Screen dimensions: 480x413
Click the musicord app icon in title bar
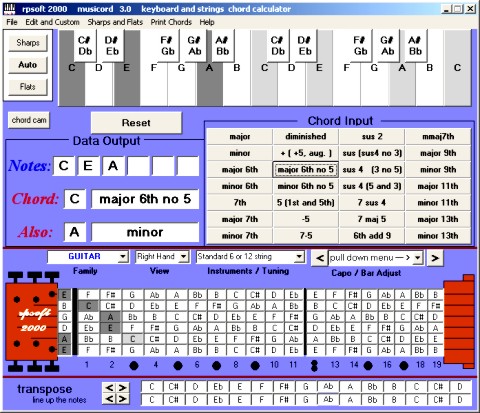10,9
